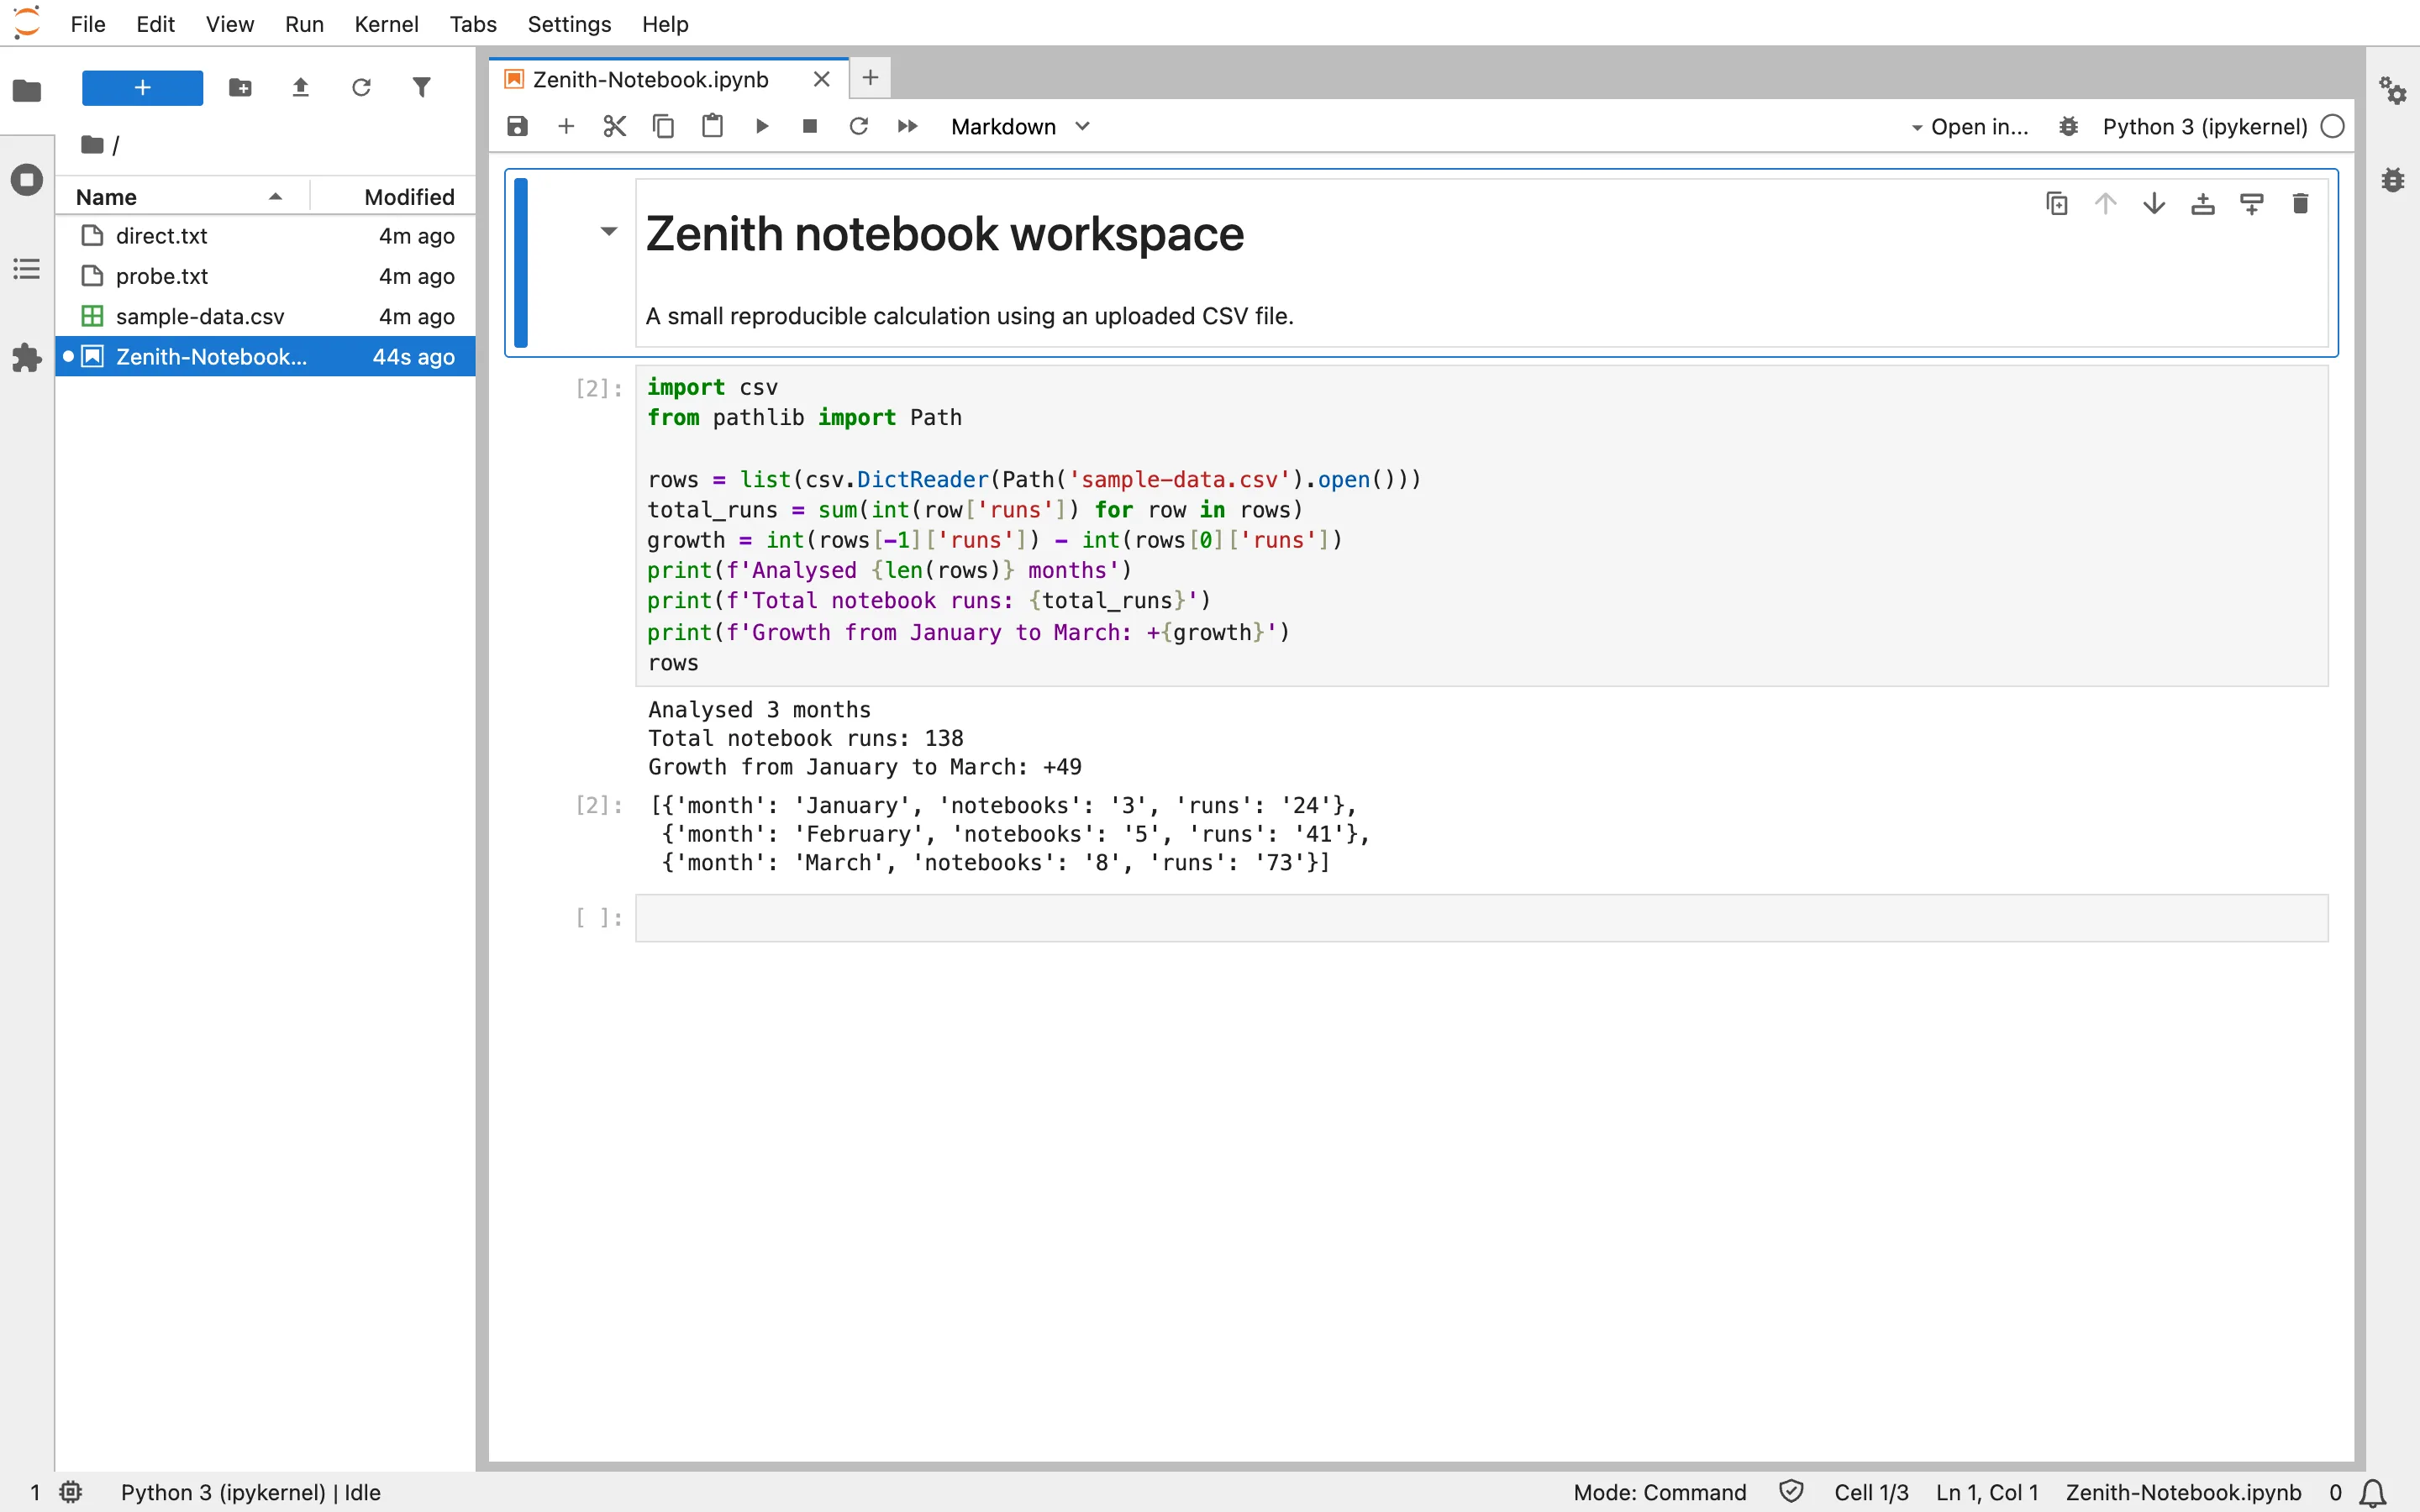The width and height of the screenshot is (2420, 1512).
Task: Run the selected cell and advance
Action: (761, 126)
